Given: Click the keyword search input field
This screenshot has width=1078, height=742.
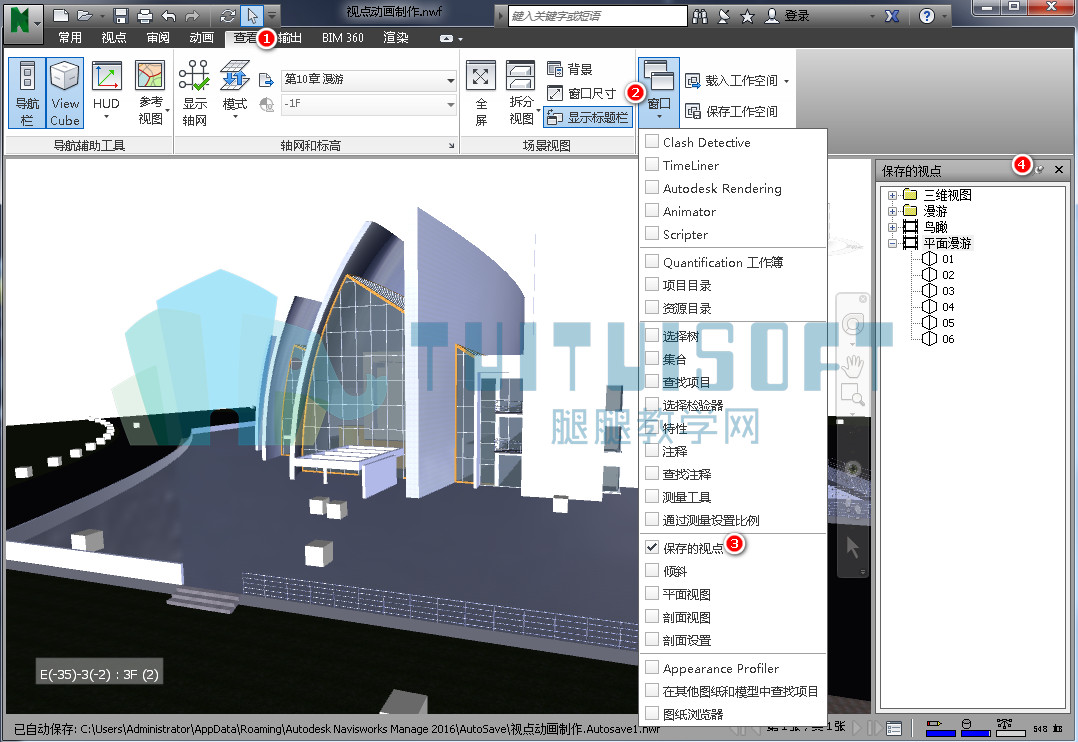Looking at the screenshot, I should tap(597, 16).
